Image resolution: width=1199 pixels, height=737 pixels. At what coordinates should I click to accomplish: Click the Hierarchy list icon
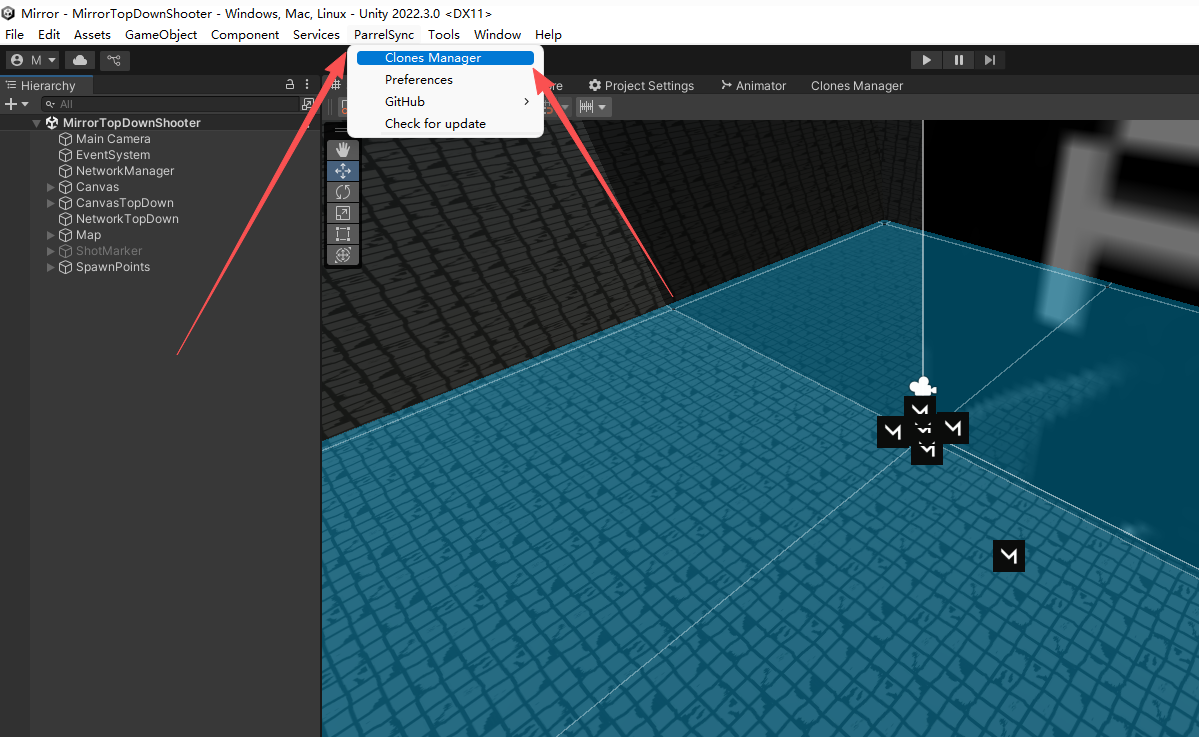coord(11,85)
